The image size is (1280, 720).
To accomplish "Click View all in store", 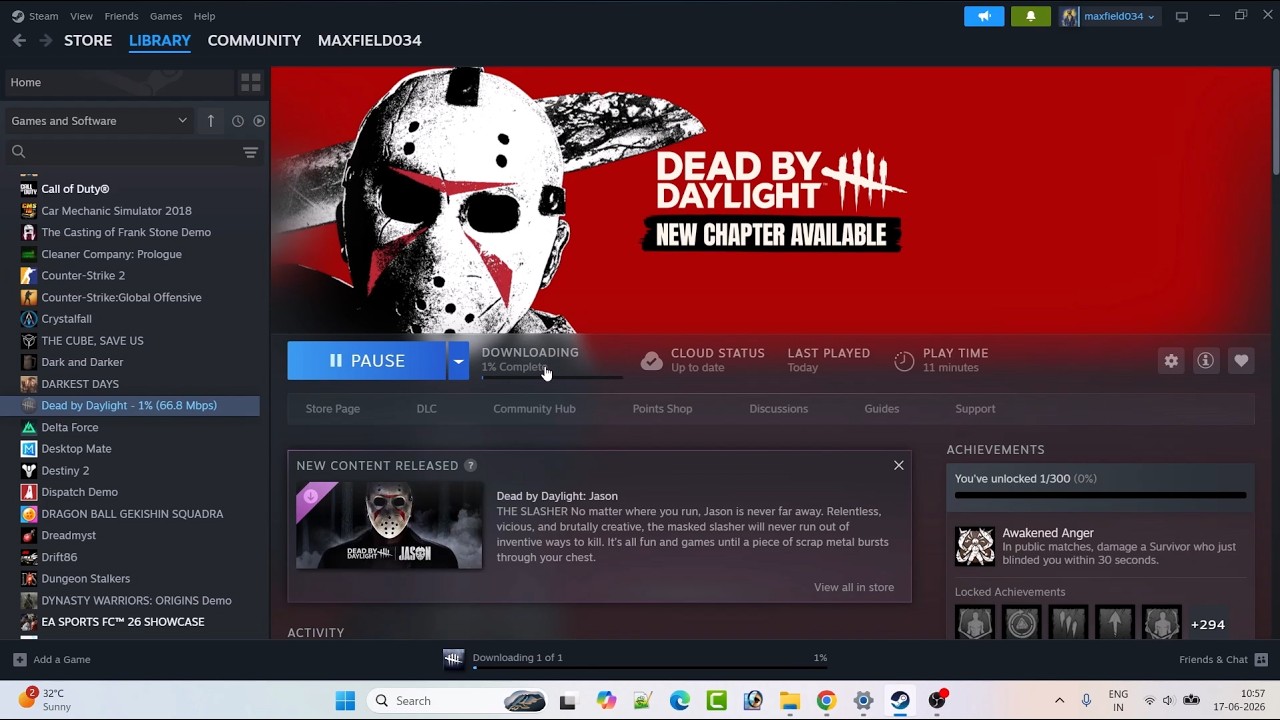I will (x=854, y=587).
